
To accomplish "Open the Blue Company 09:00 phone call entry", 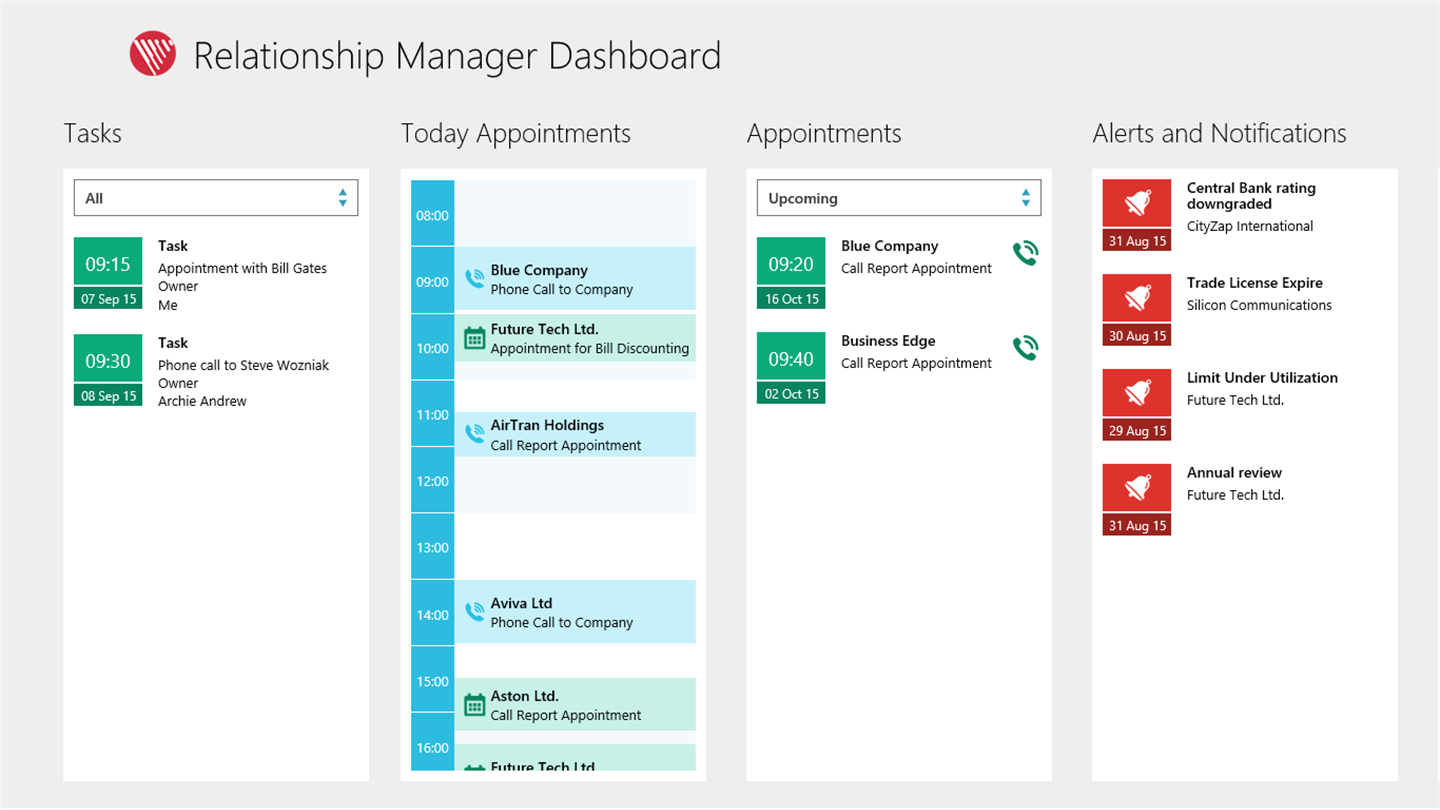I will pyautogui.click(x=575, y=279).
